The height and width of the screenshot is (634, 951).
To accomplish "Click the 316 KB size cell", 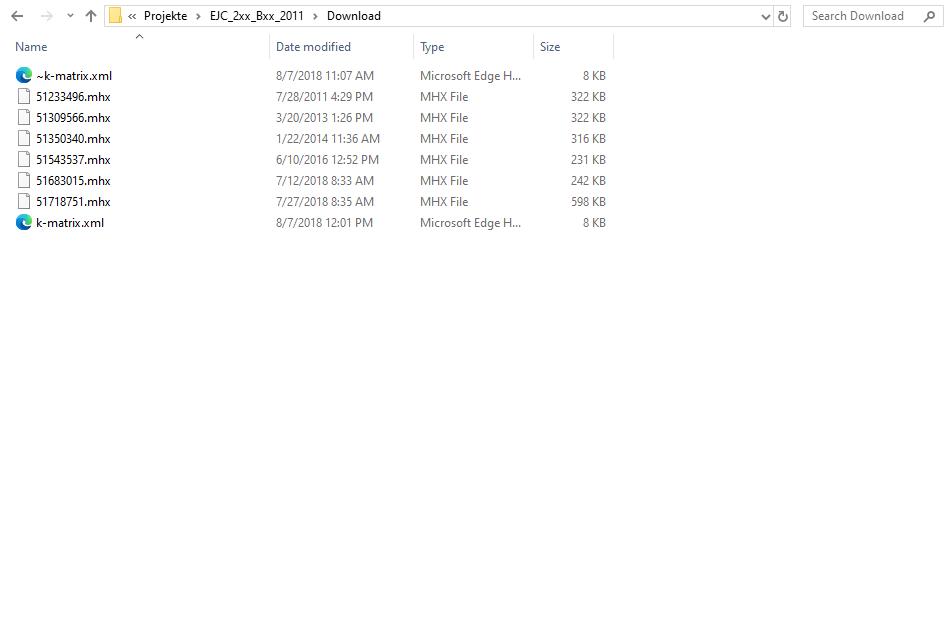I will [588, 139].
